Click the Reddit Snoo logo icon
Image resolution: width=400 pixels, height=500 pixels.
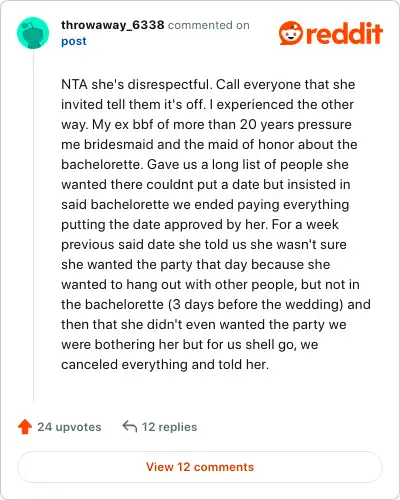point(291,33)
